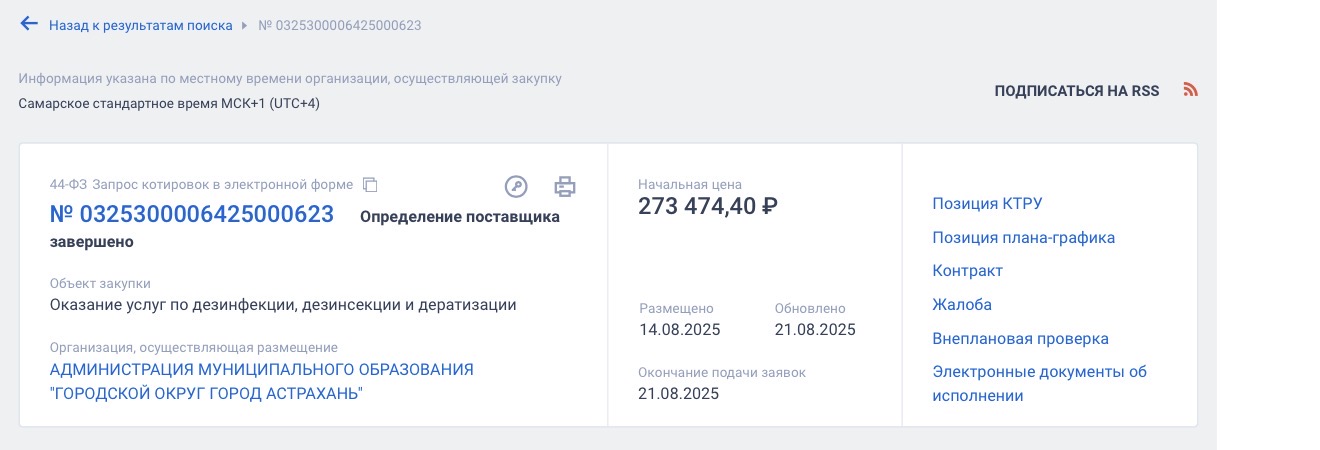Open 'Позиция плана-графика'
Image resolution: width=1320 pixels, height=450 pixels.
1023,238
